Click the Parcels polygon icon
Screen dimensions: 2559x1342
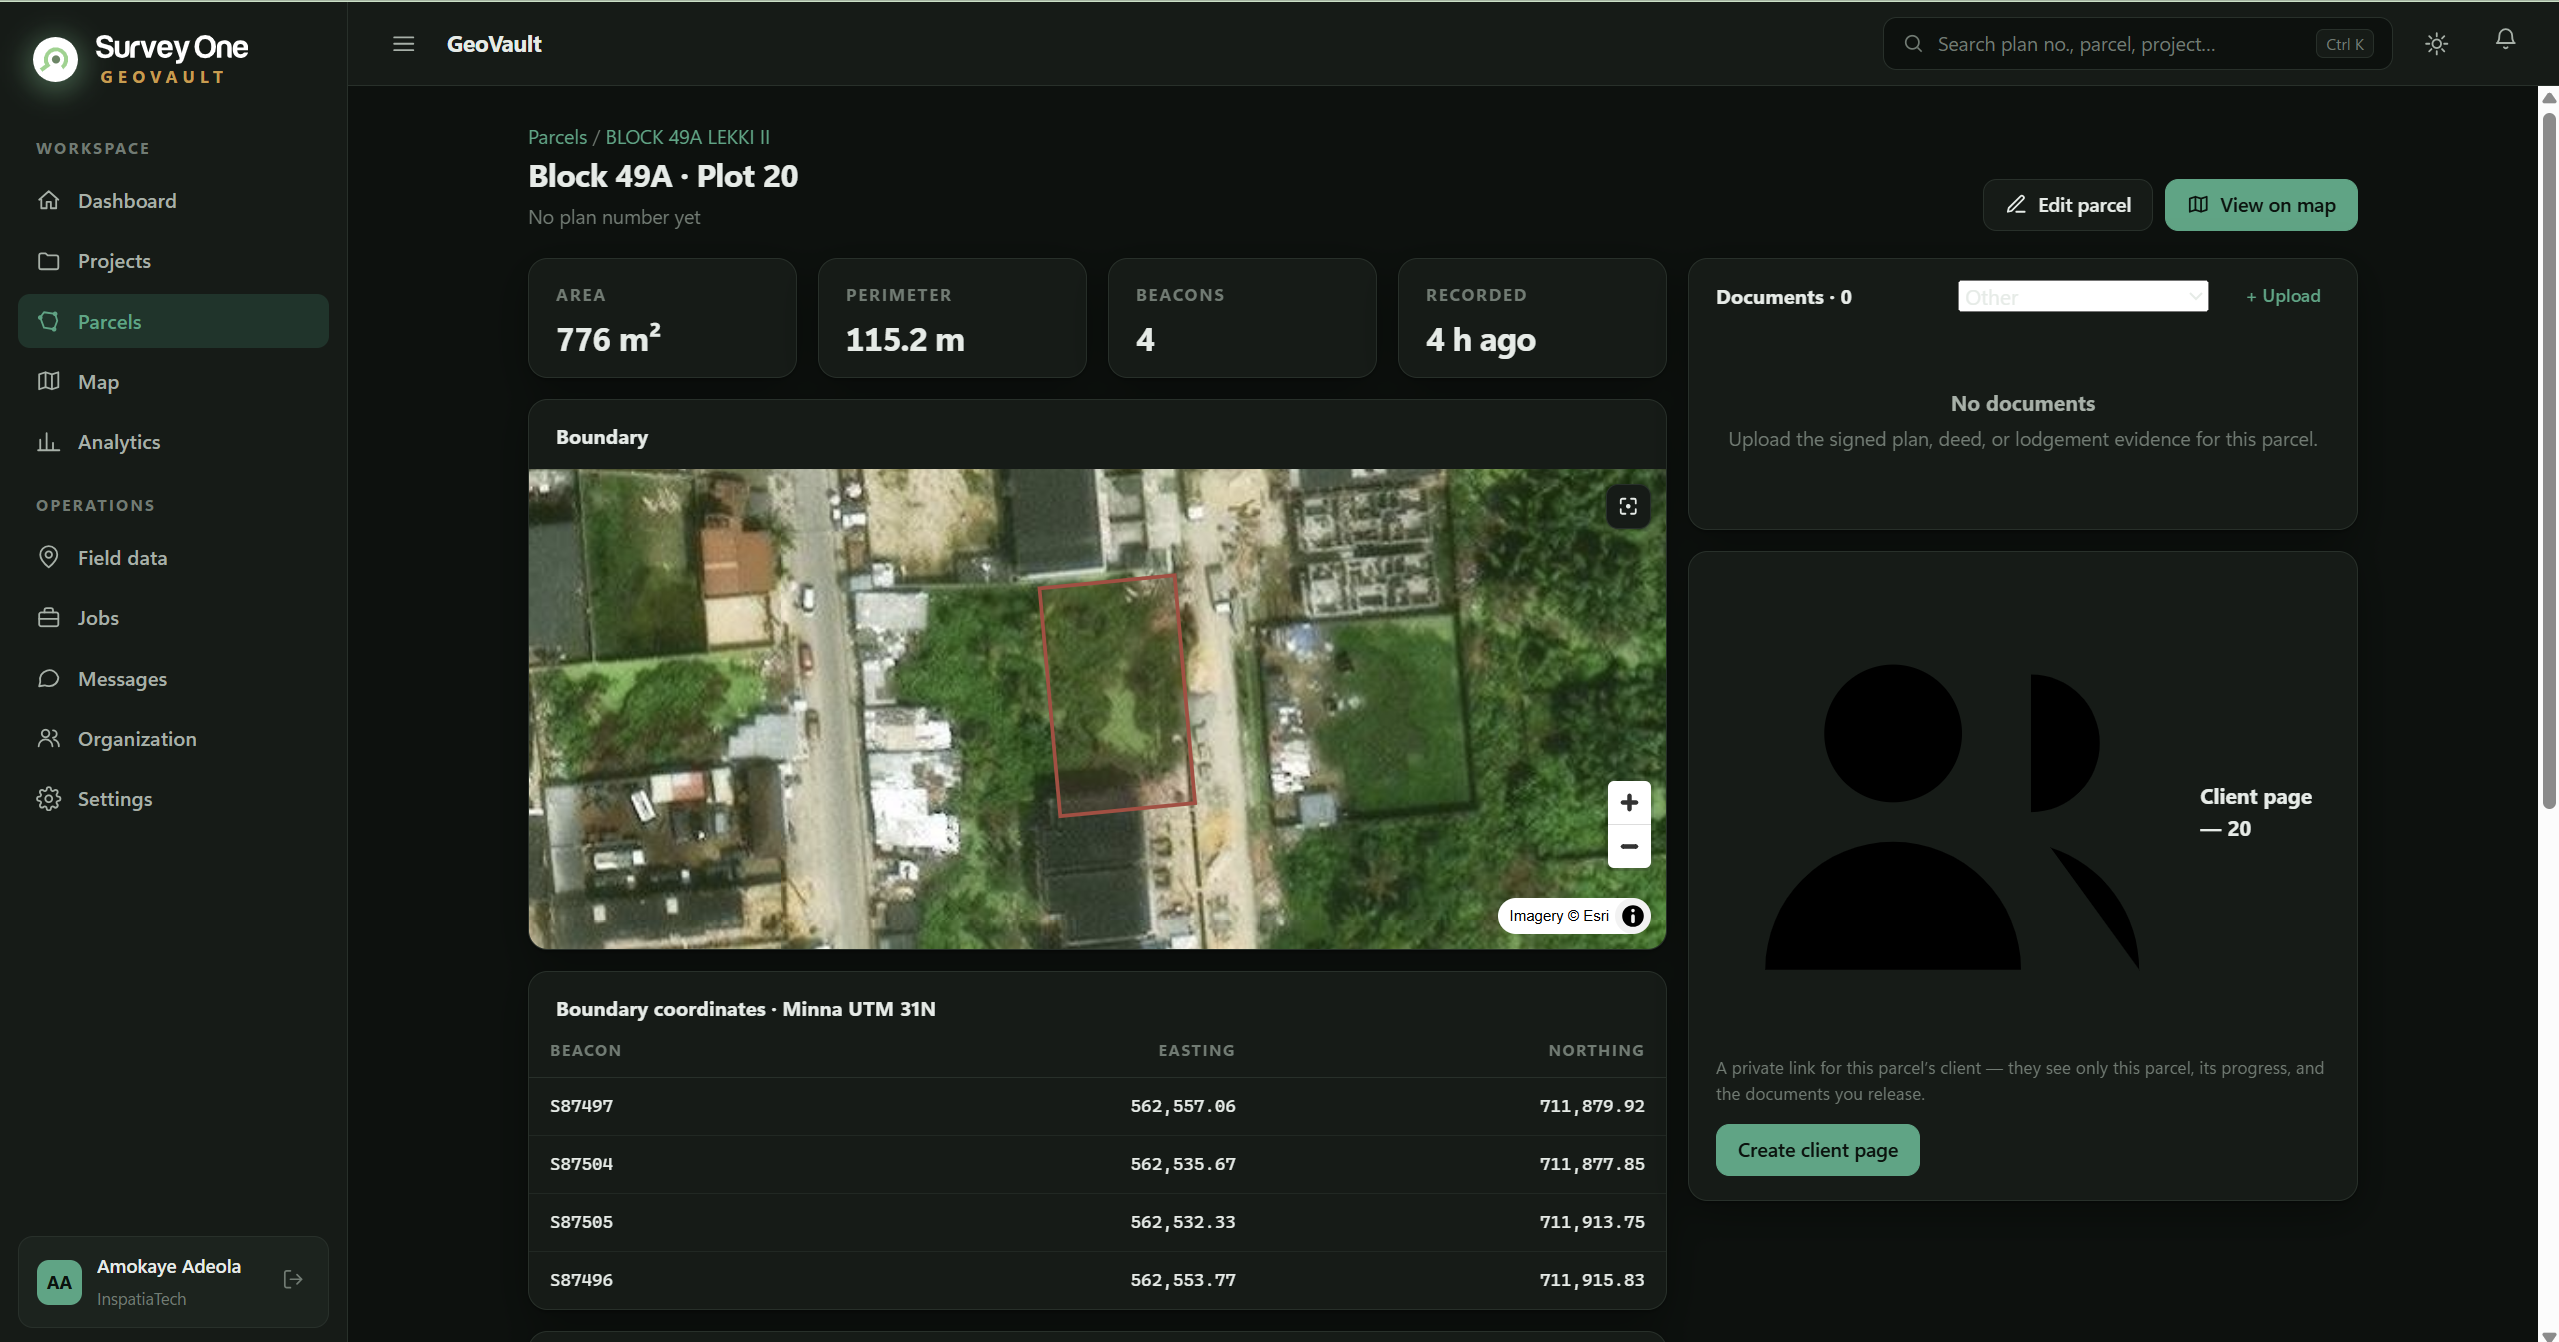[48, 321]
